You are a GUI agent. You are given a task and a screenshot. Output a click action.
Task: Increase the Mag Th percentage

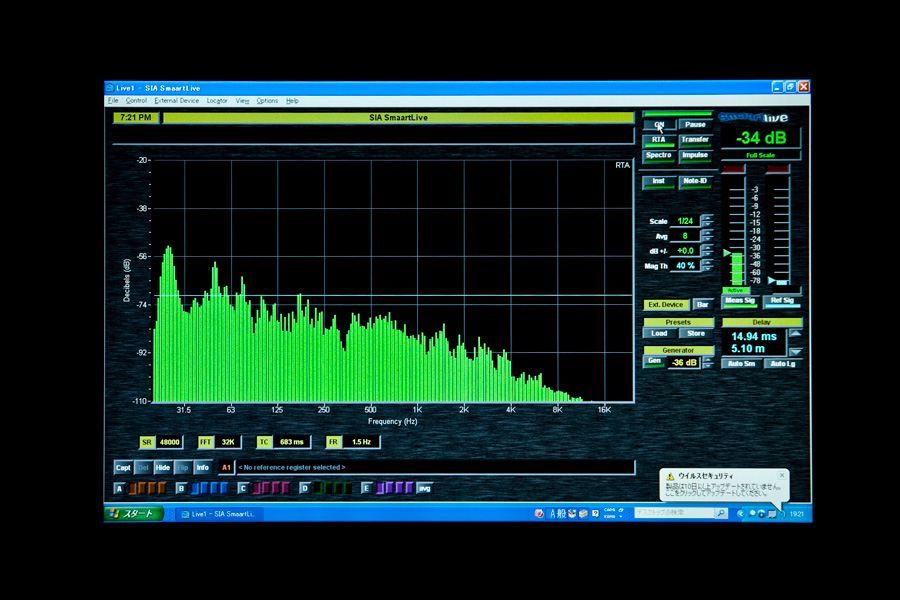point(708,262)
